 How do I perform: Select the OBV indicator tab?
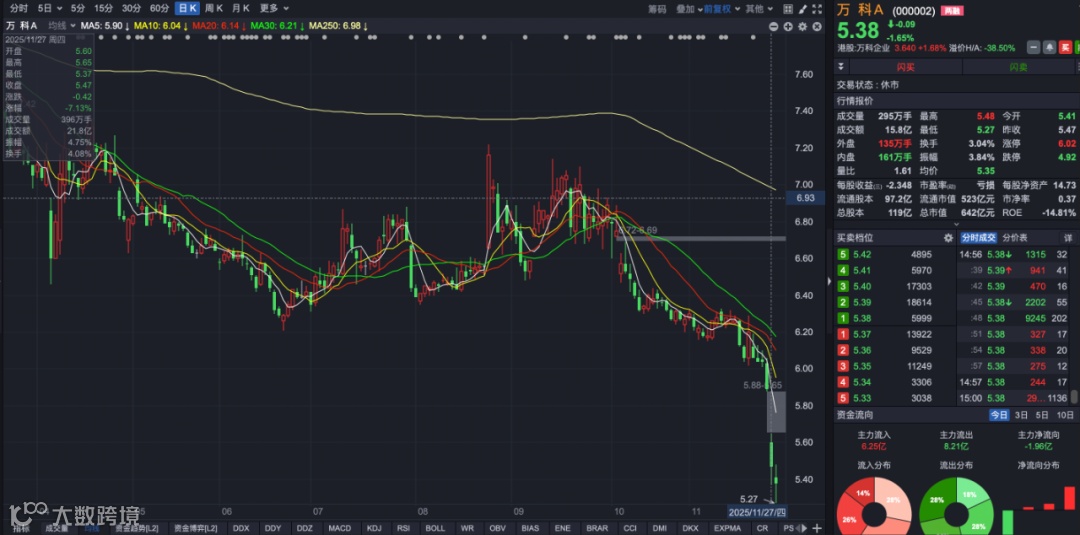[497, 528]
